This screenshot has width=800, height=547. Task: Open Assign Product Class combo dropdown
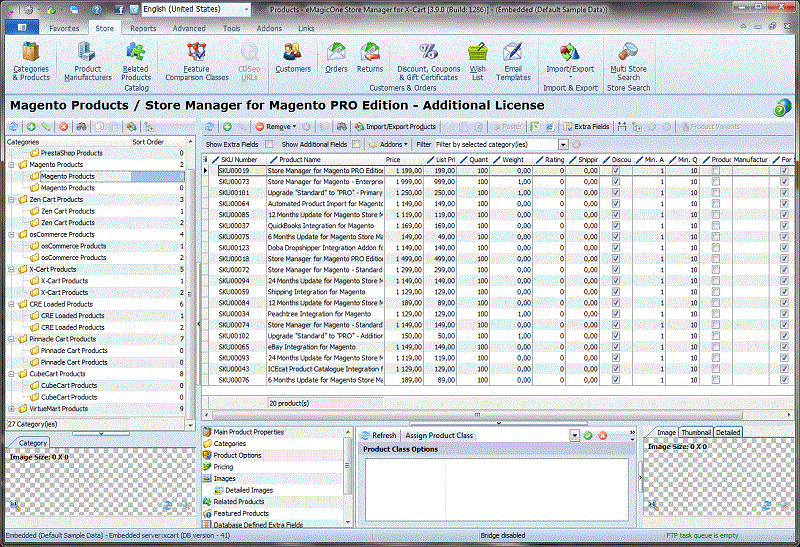574,435
